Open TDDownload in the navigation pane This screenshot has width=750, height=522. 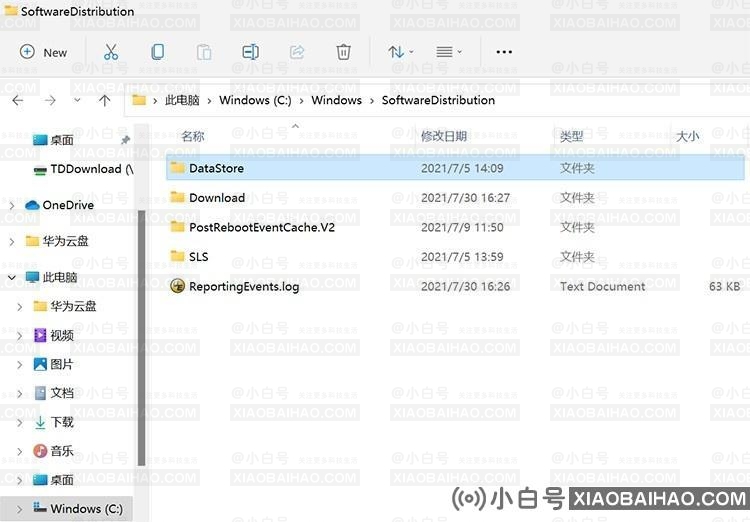coord(85,169)
